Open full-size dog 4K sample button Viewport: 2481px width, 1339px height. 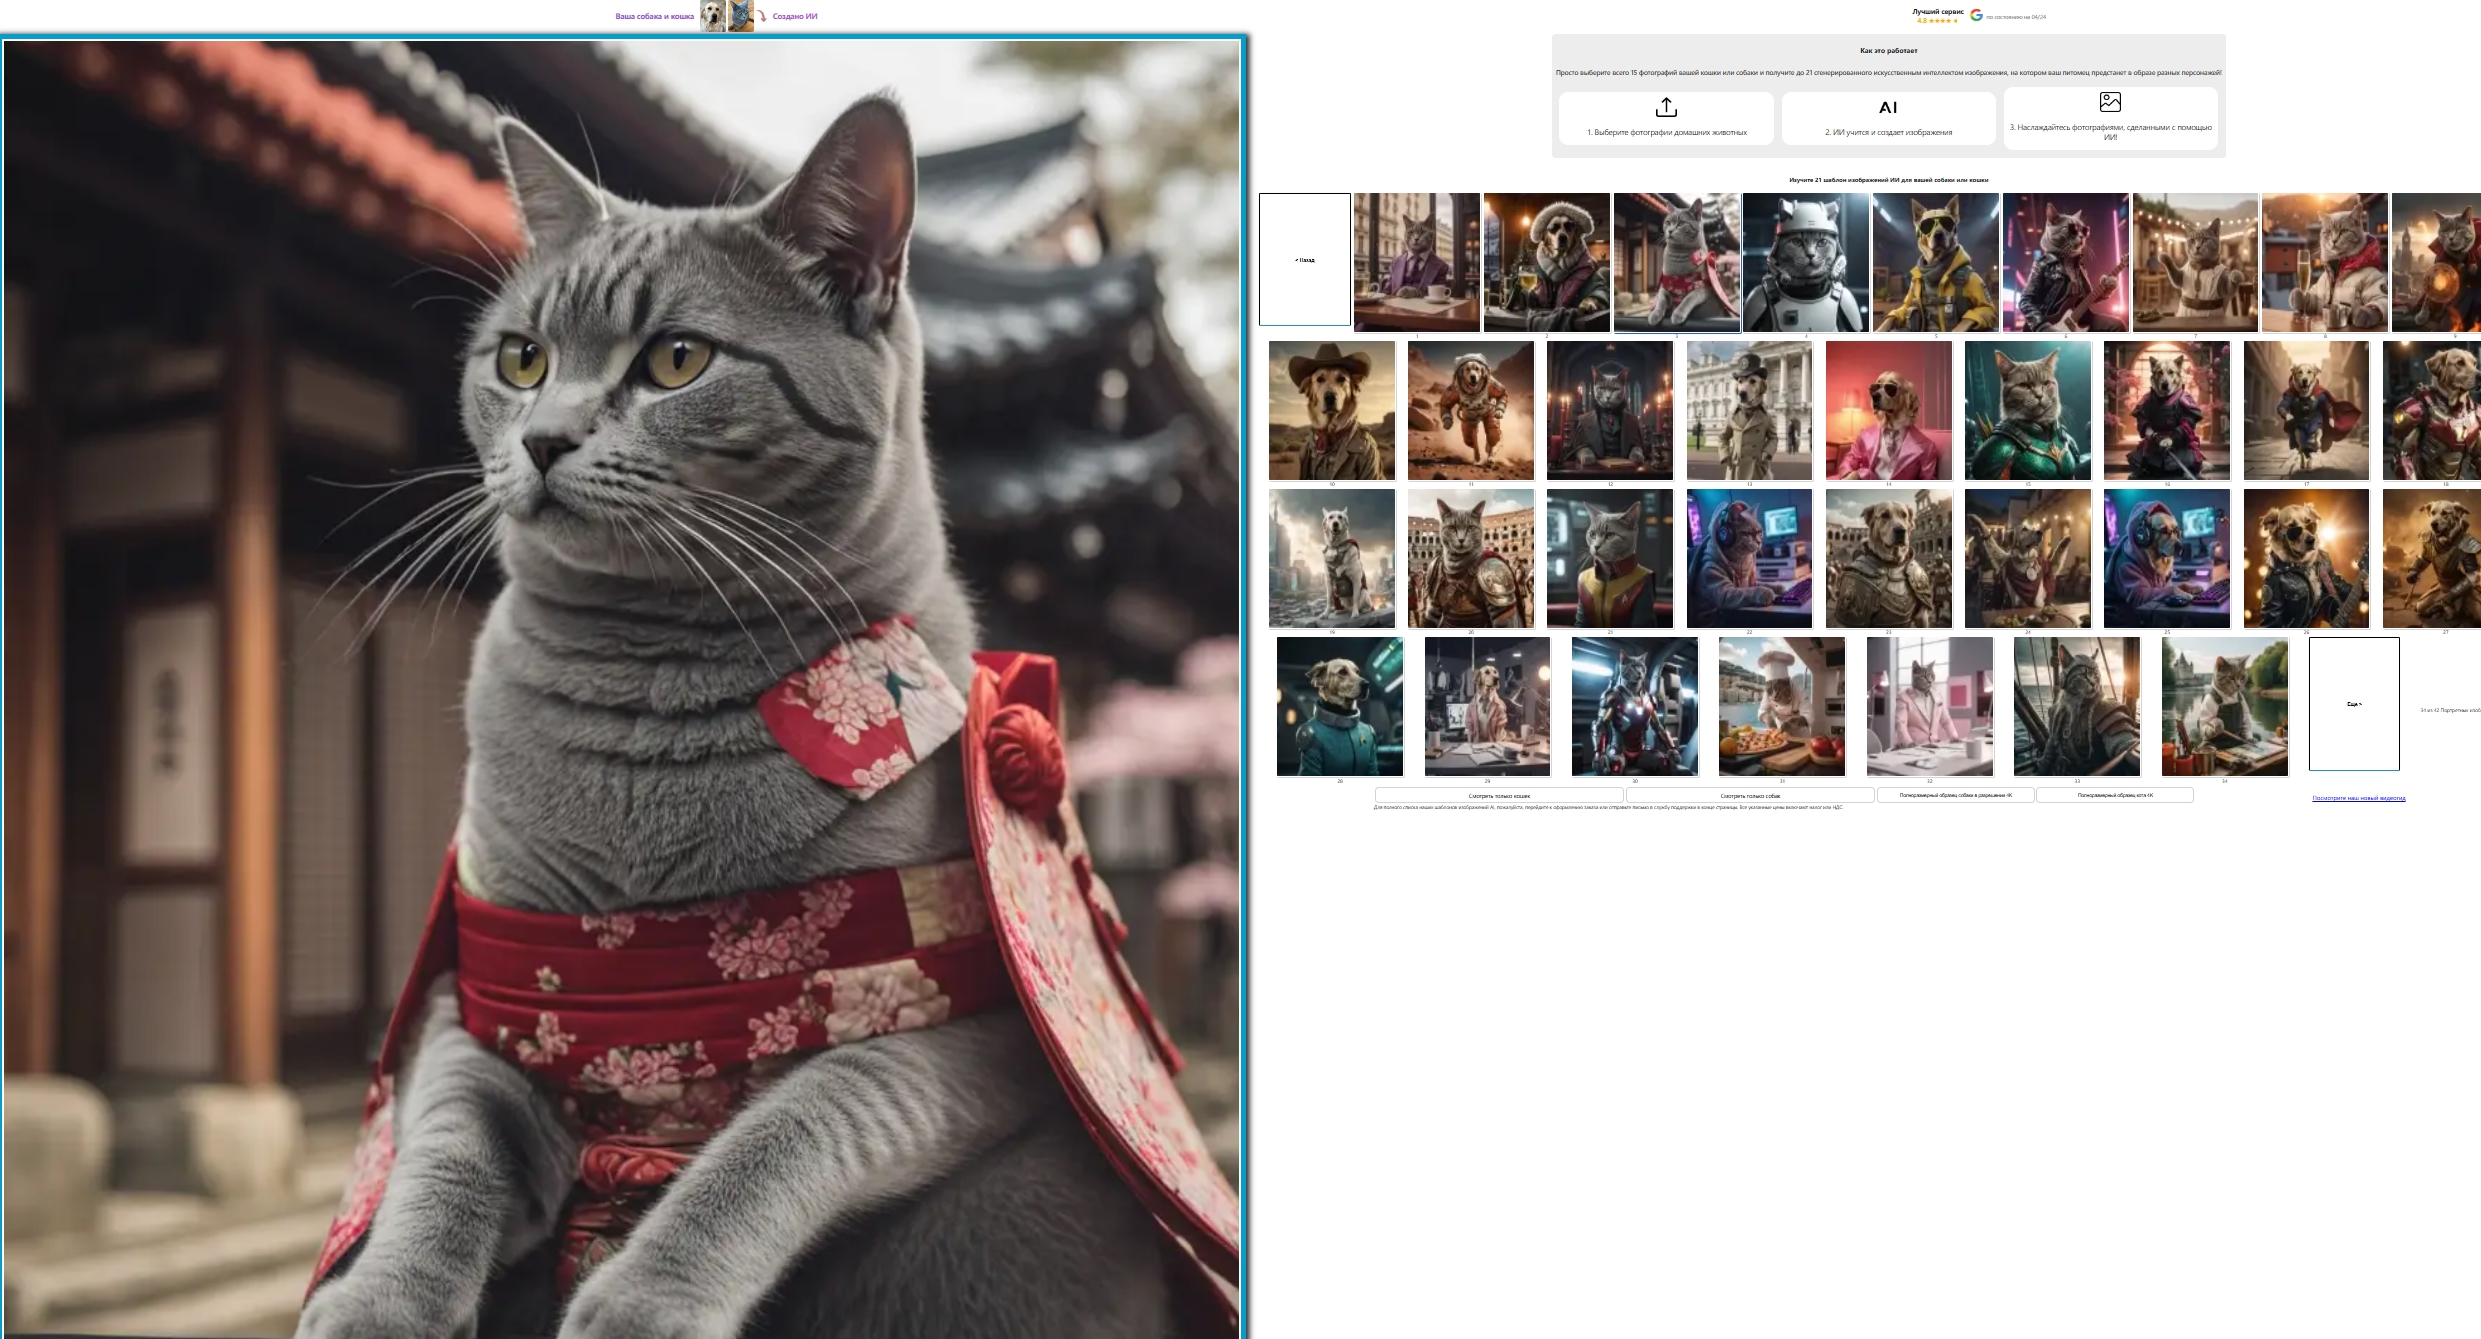(x=1955, y=795)
